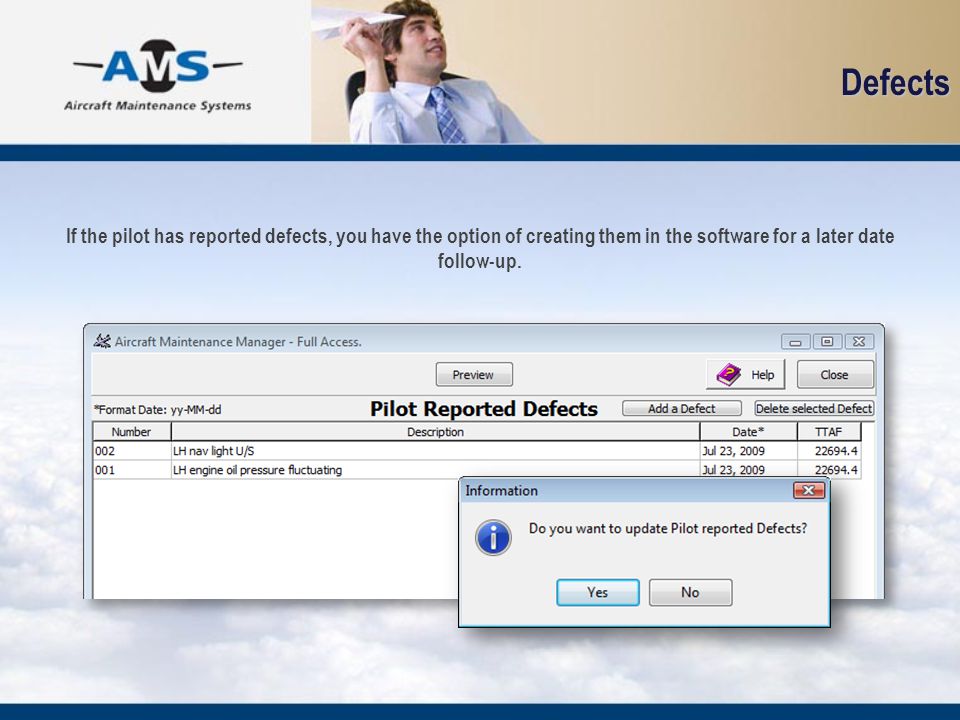The height and width of the screenshot is (720, 960).
Task: Click 'Do you want to update' message text
Action: [668, 528]
